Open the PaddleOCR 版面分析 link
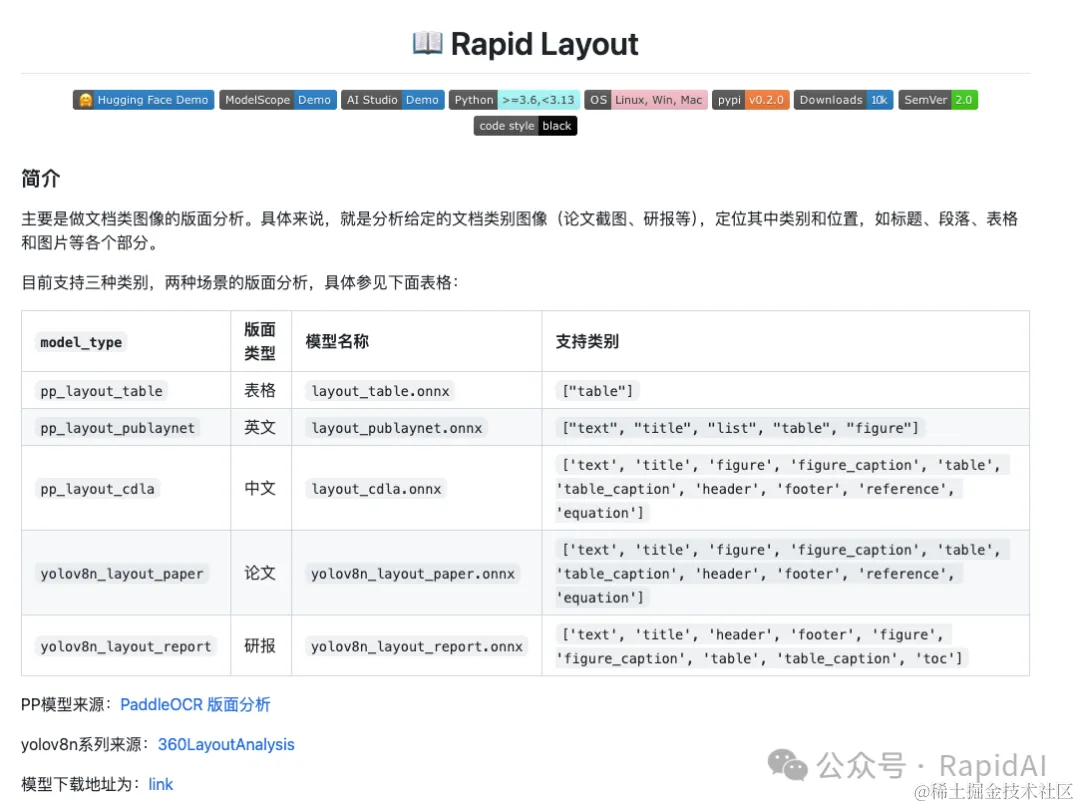The width and height of the screenshot is (1080, 808). click(195, 704)
